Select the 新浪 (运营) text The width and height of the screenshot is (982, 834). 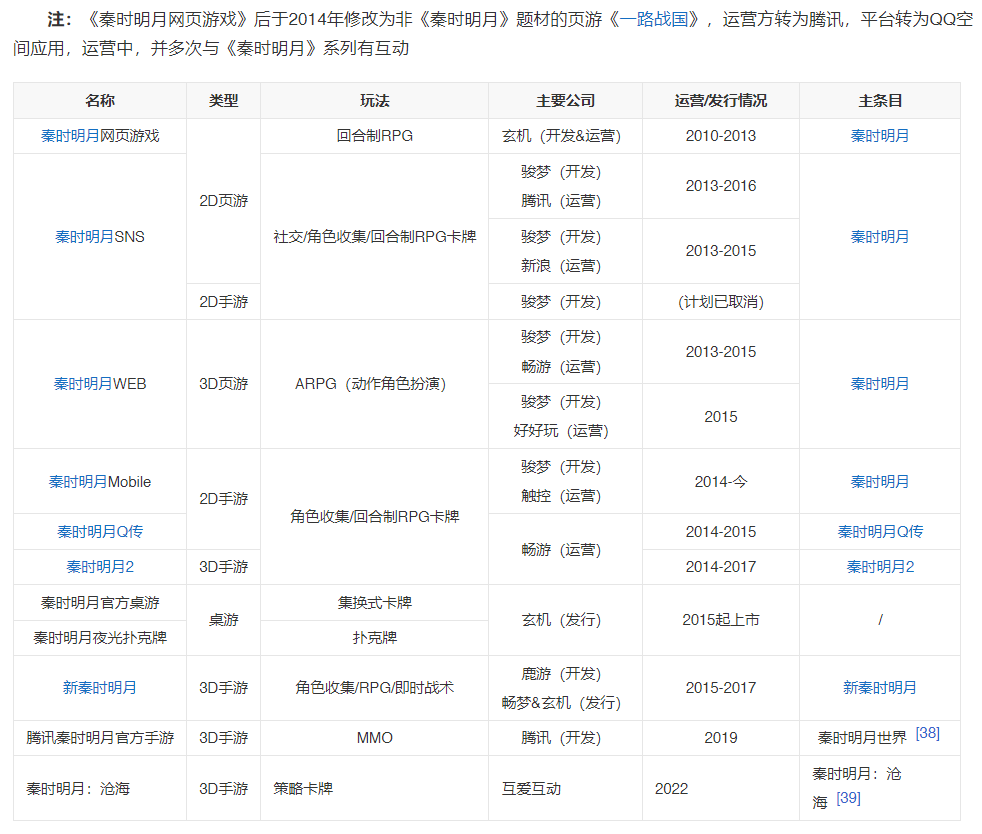click(561, 266)
